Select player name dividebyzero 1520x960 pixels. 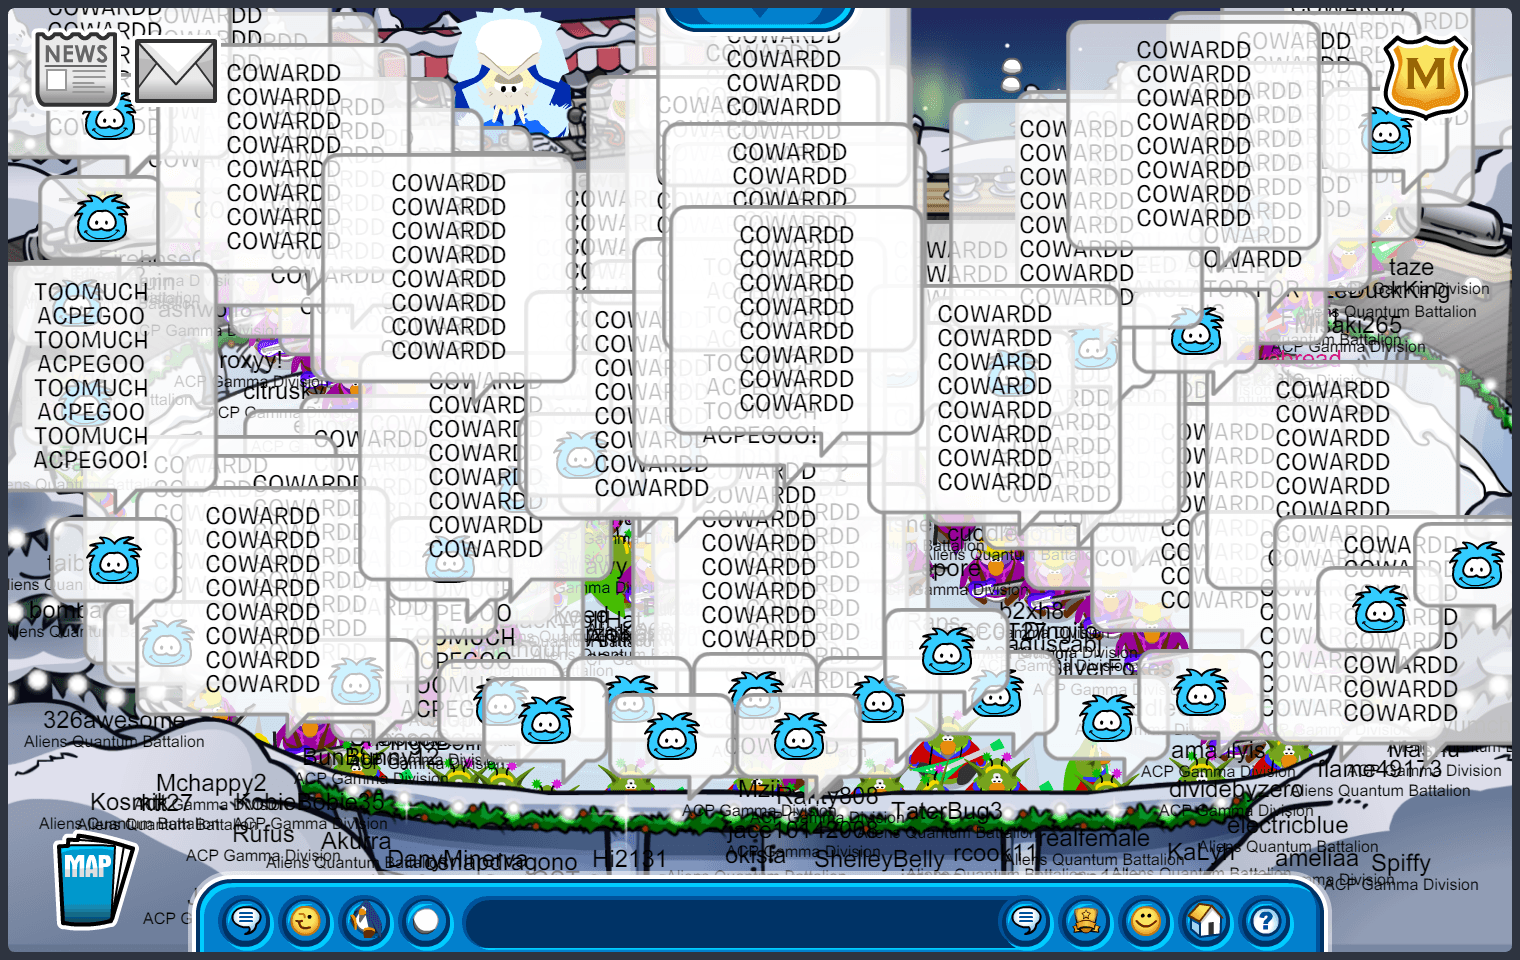coord(1236,788)
